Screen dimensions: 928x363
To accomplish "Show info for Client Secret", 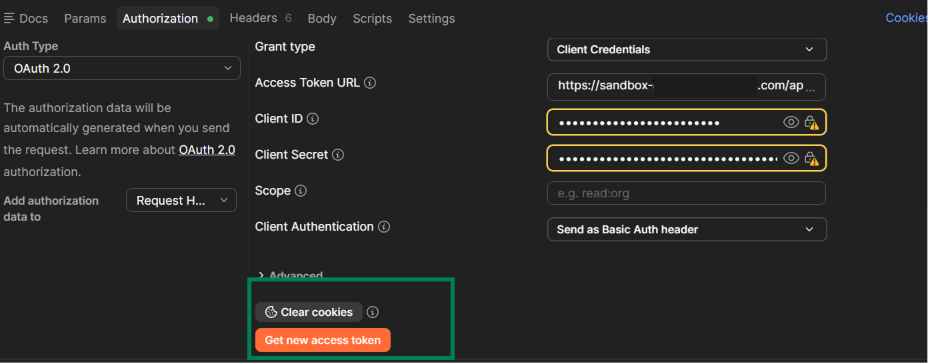I will coord(338,155).
